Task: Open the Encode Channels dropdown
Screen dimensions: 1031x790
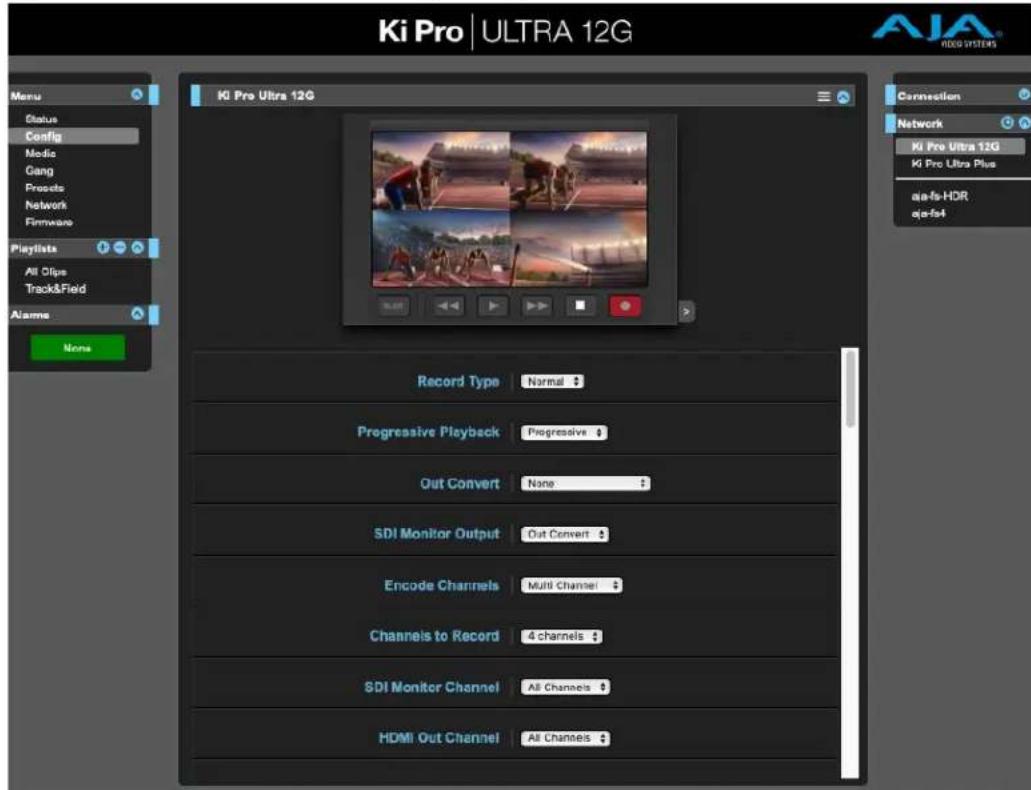Action: (571, 585)
